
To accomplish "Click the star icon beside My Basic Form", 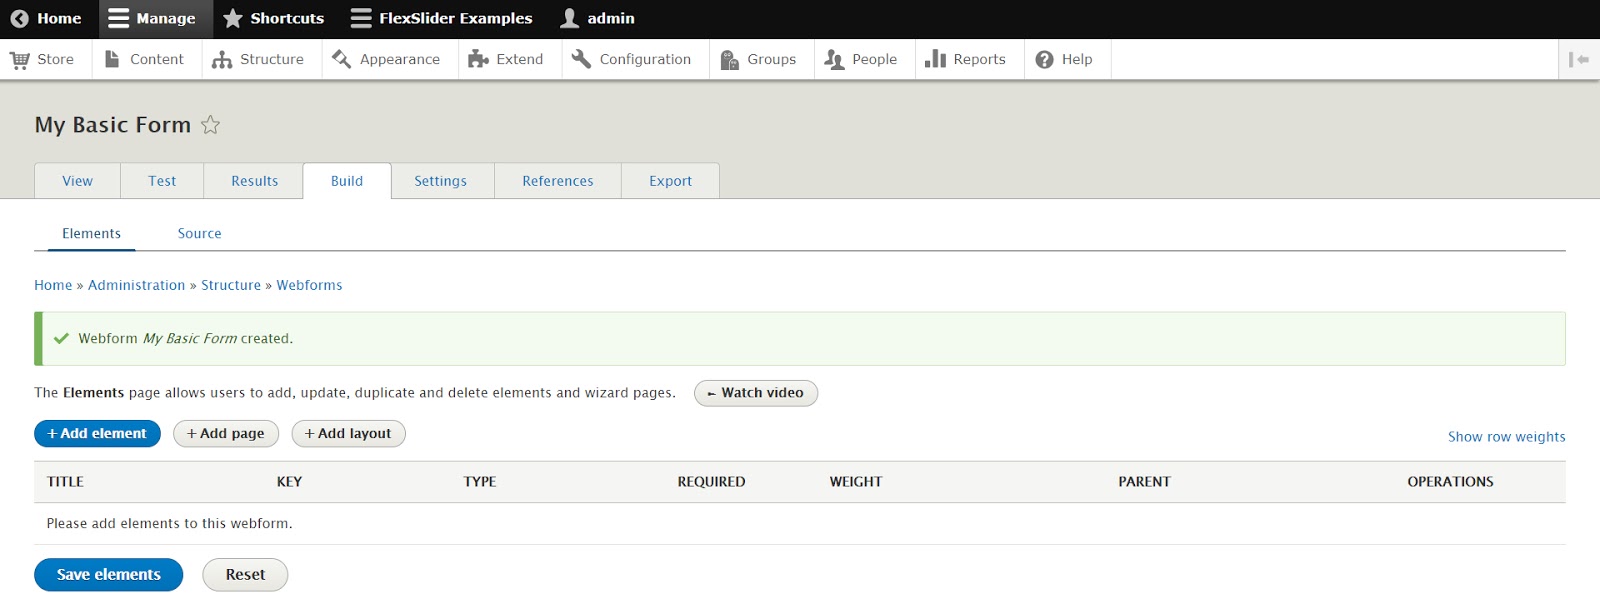I will (x=210, y=125).
